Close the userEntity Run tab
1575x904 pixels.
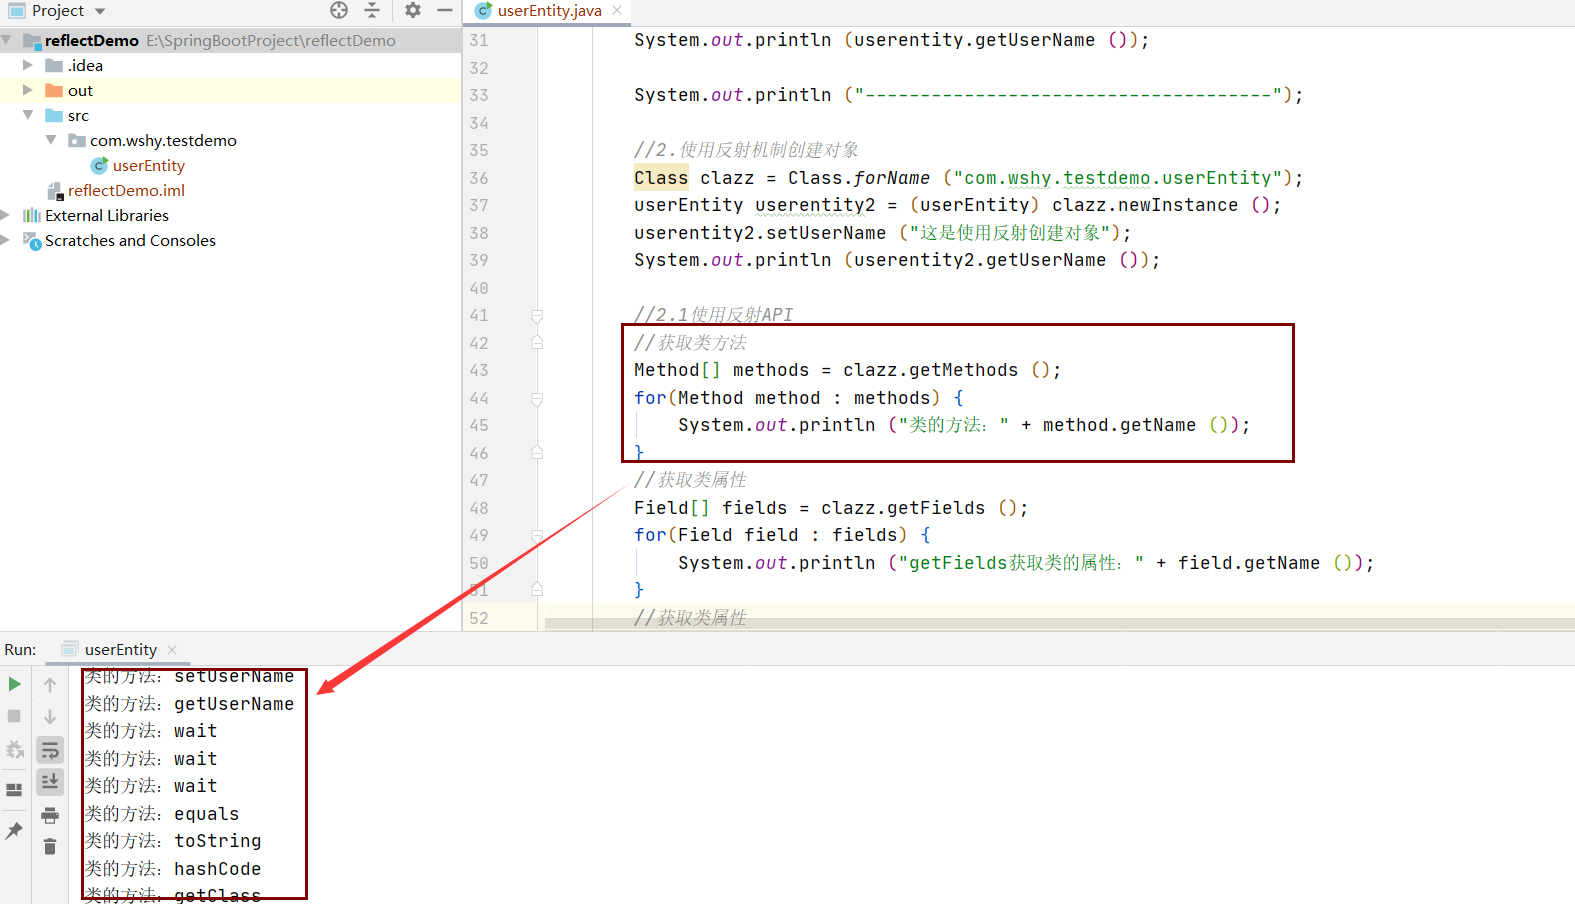(172, 650)
